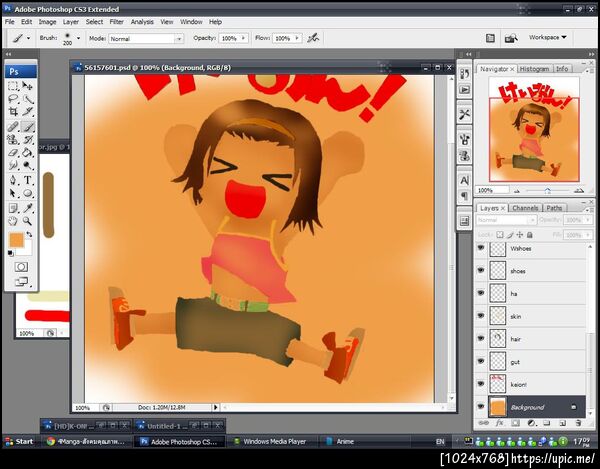Hide the shoes layer
This screenshot has height=469, width=600.
tap(481, 270)
